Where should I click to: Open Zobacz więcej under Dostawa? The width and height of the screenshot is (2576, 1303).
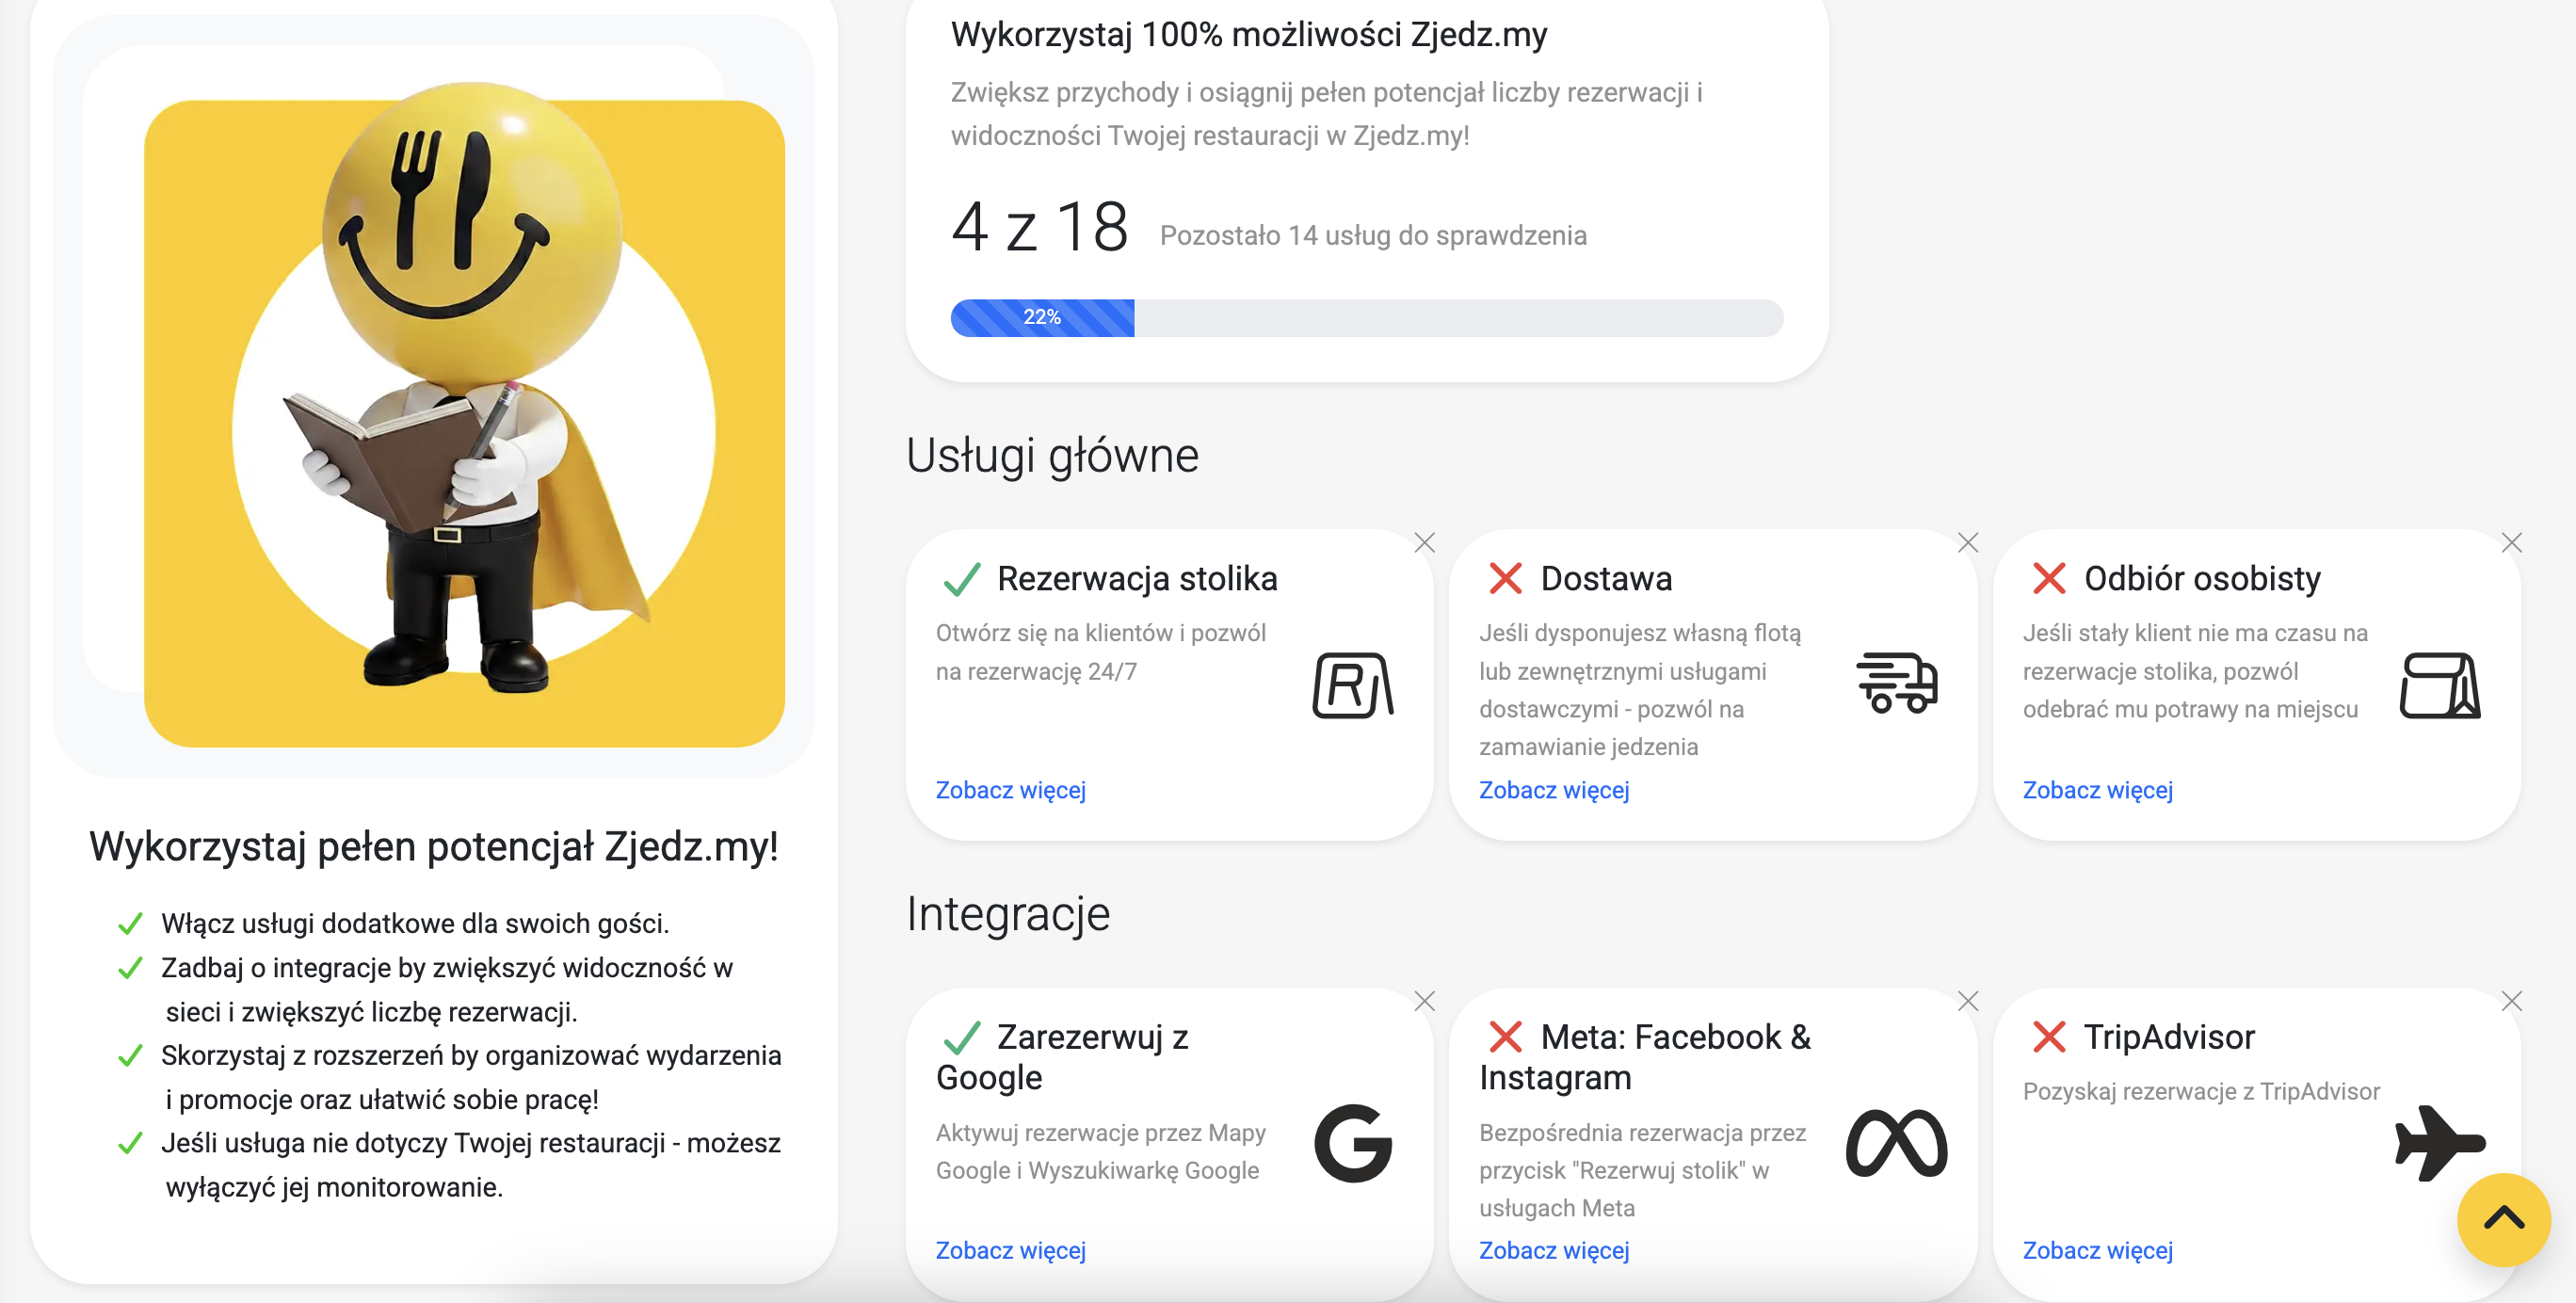click(1553, 790)
